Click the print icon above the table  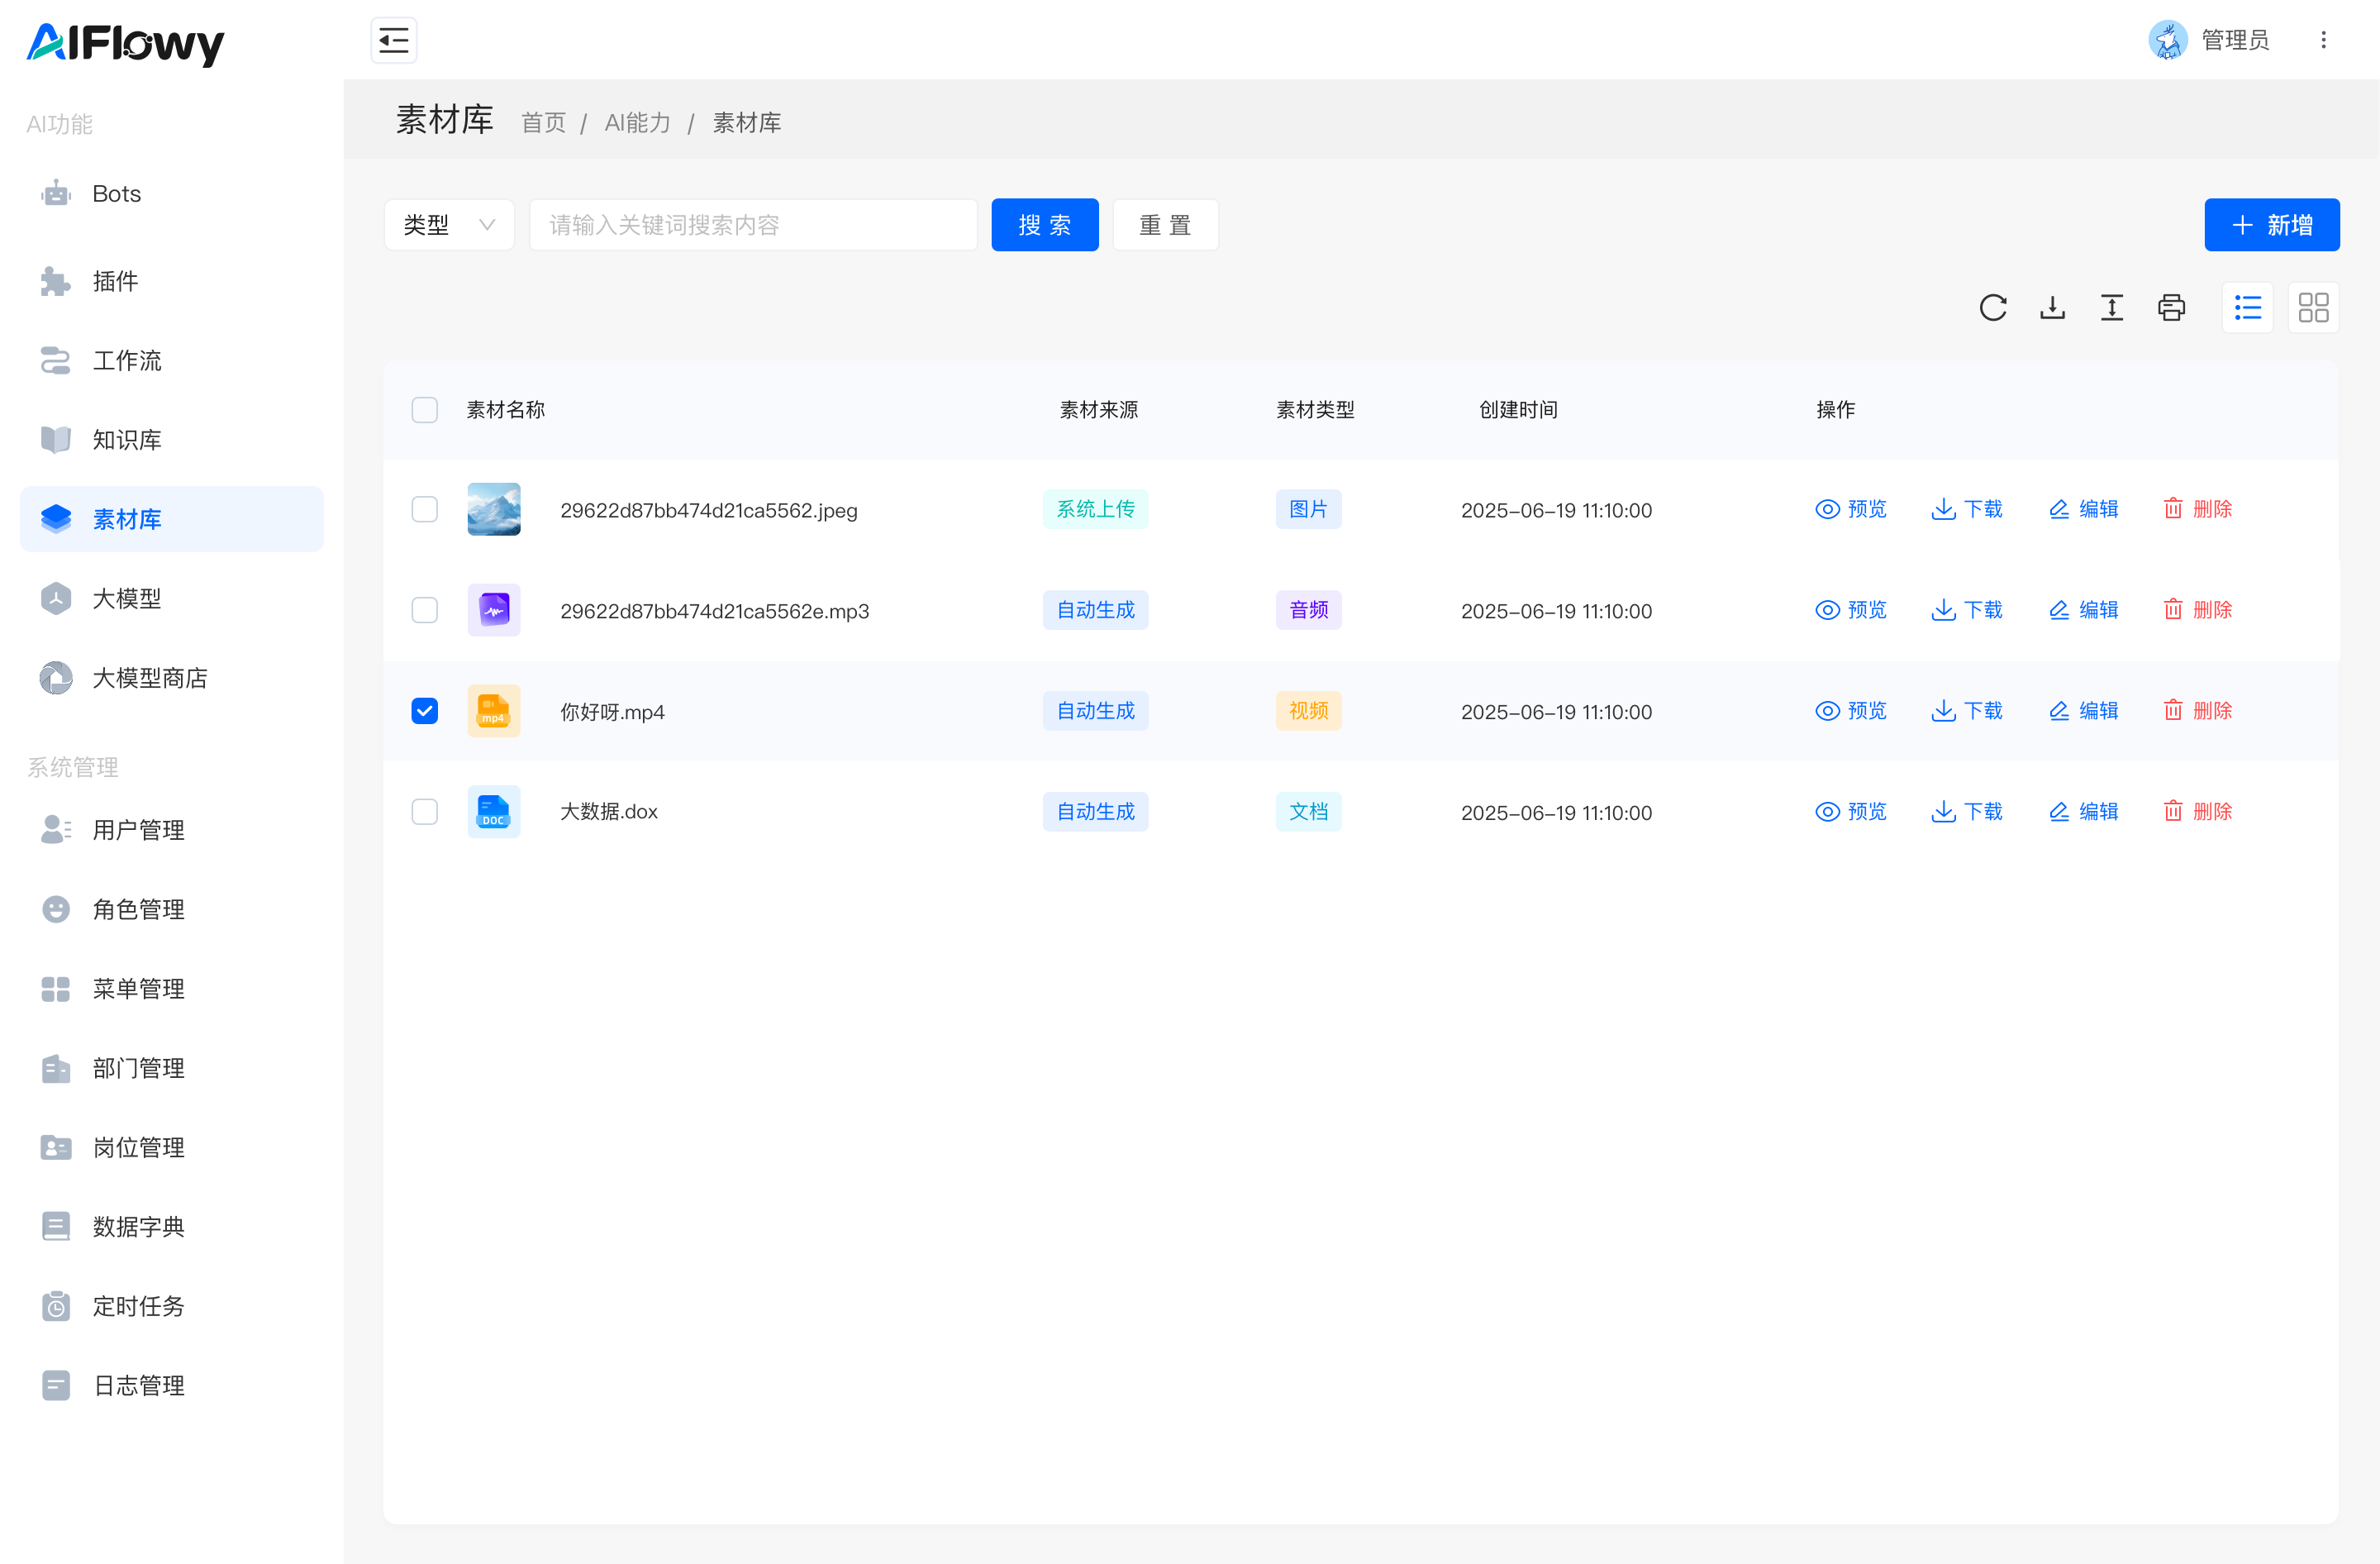[x=2171, y=308]
